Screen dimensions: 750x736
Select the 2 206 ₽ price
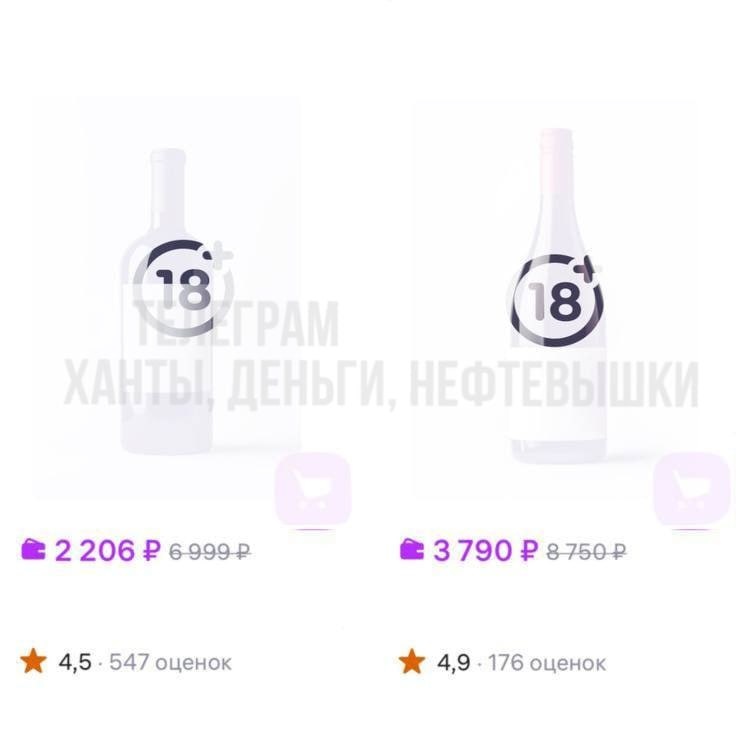[108, 550]
